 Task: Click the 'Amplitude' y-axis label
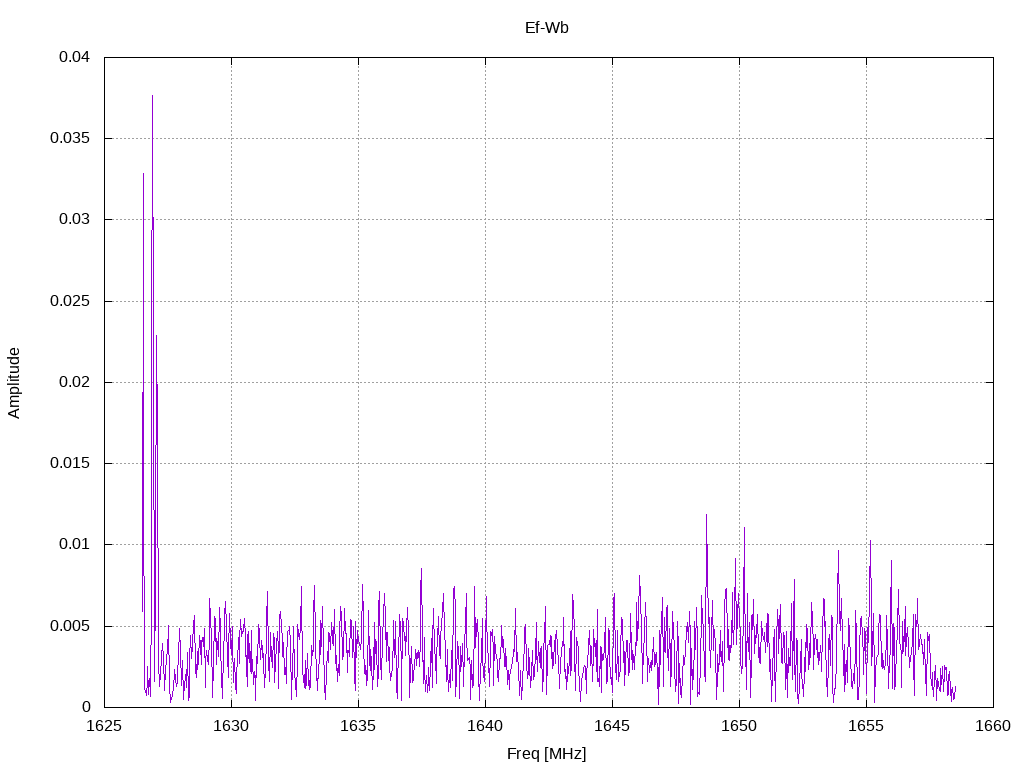pos(14,383)
